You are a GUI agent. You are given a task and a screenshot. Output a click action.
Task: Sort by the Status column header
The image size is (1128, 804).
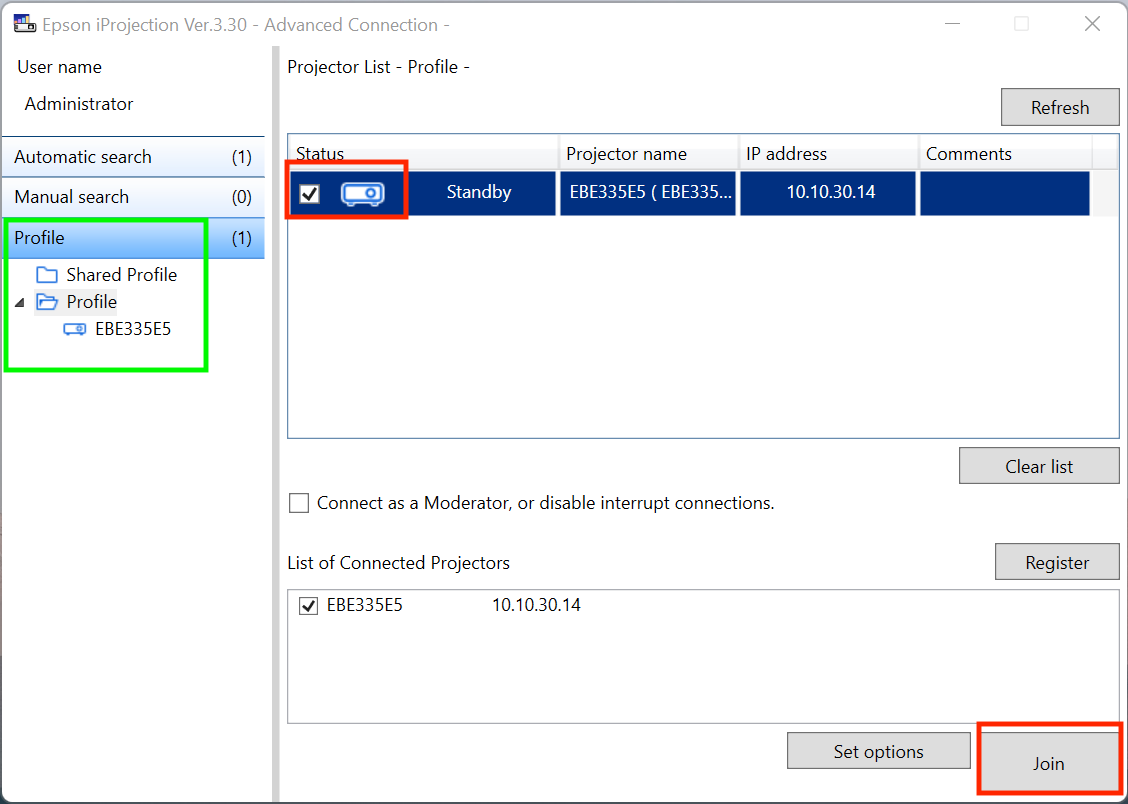tap(423, 154)
